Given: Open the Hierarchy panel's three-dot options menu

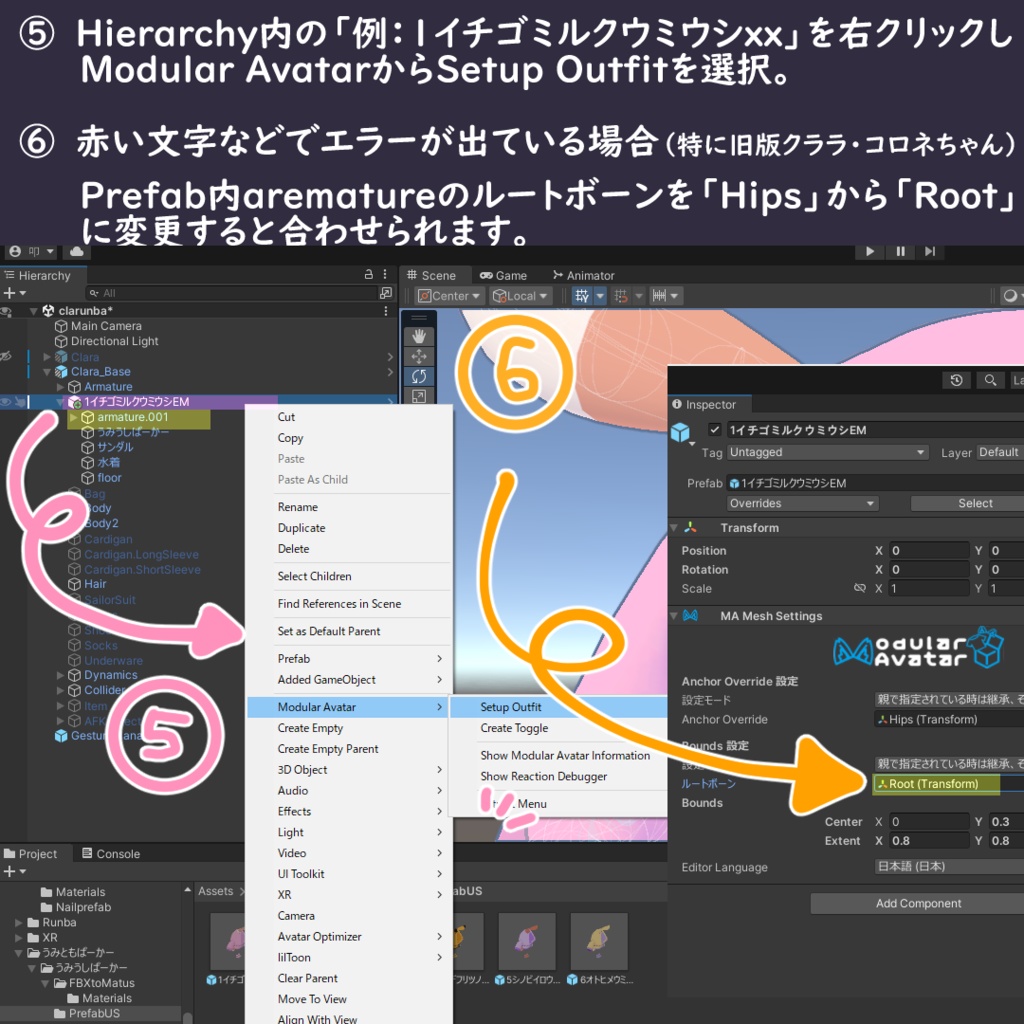Looking at the screenshot, I should 385,274.
